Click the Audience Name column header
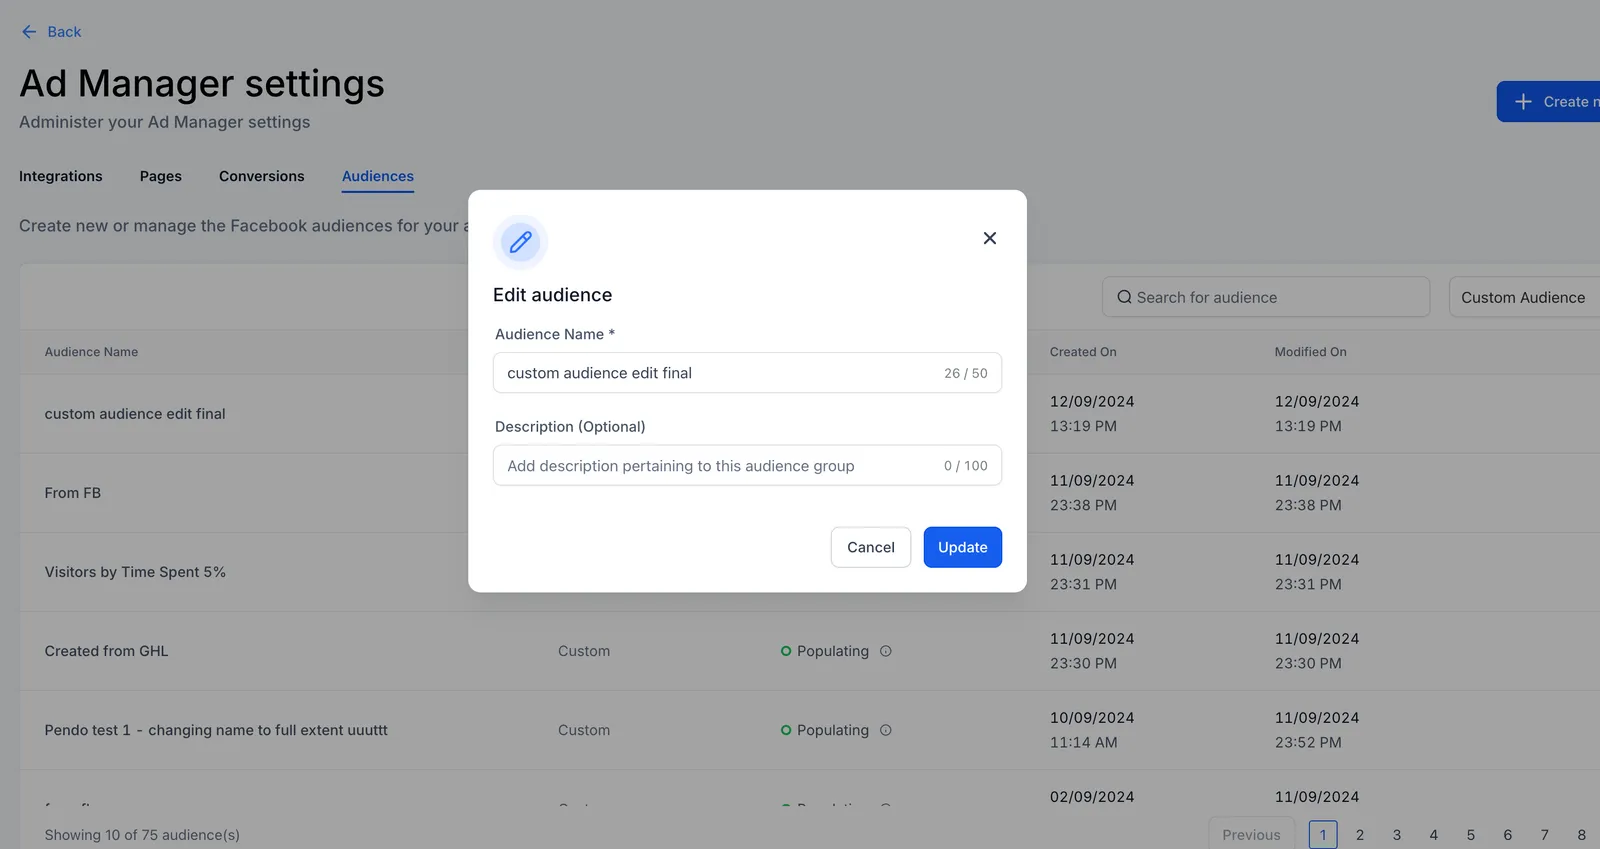Viewport: 1600px width, 849px height. pos(91,352)
